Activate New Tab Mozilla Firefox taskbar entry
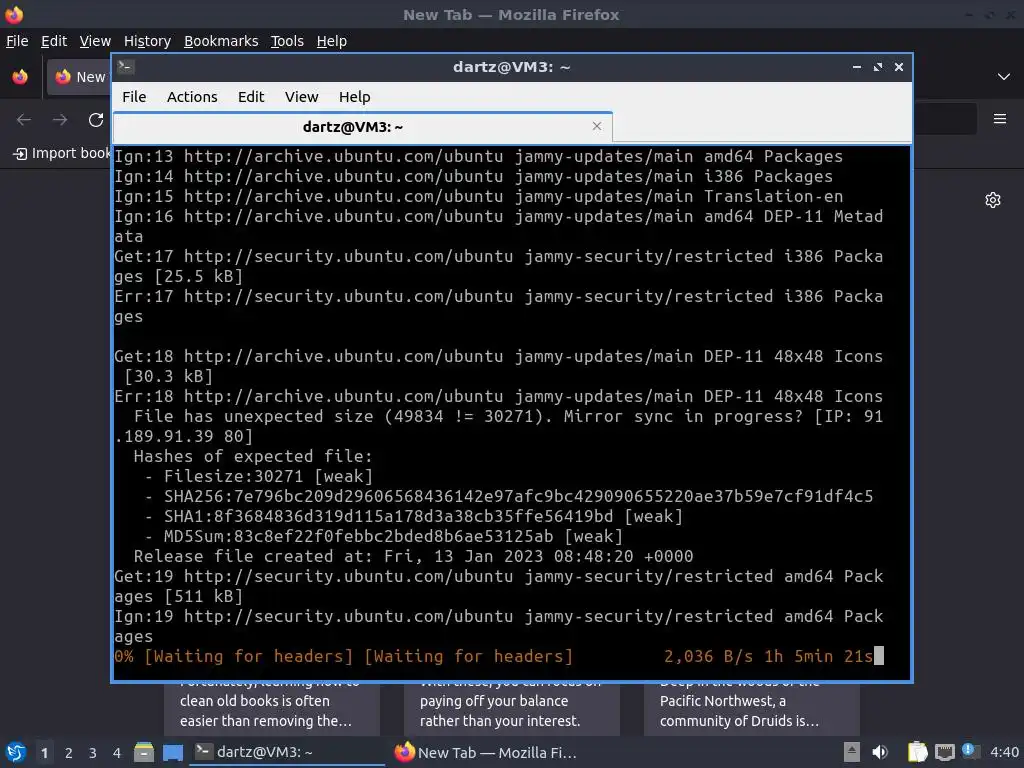 [x=487, y=752]
